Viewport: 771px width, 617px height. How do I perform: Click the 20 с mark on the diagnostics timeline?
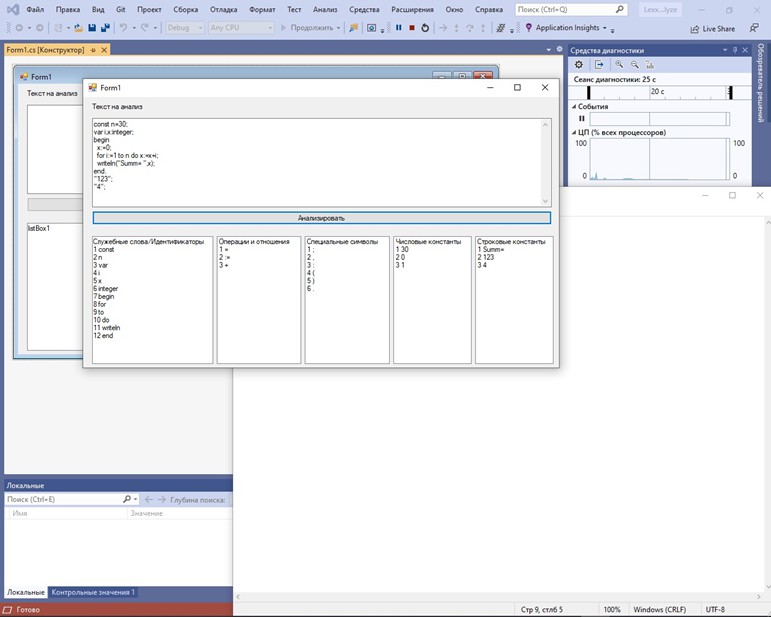[657, 91]
